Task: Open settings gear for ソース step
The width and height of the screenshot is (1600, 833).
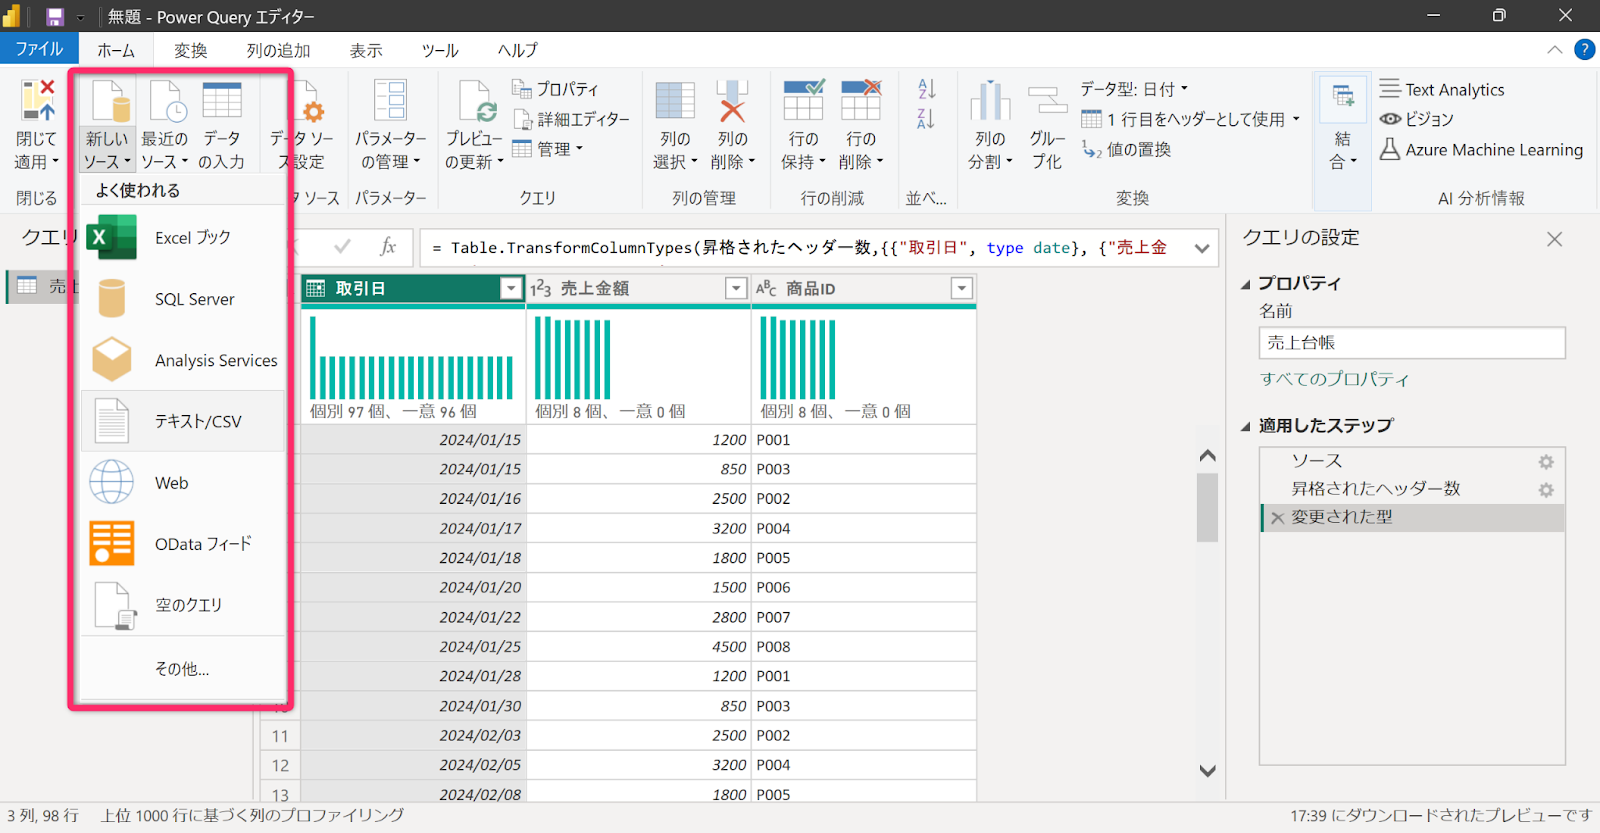Action: (1546, 462)
